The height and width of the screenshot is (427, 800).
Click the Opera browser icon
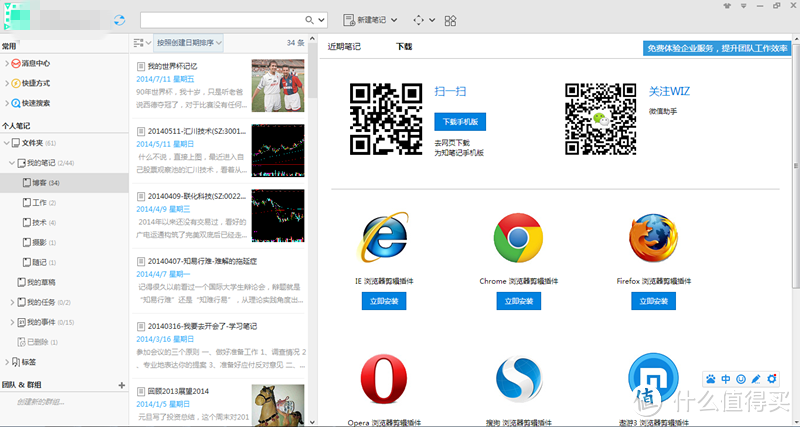tap(384, 379)
